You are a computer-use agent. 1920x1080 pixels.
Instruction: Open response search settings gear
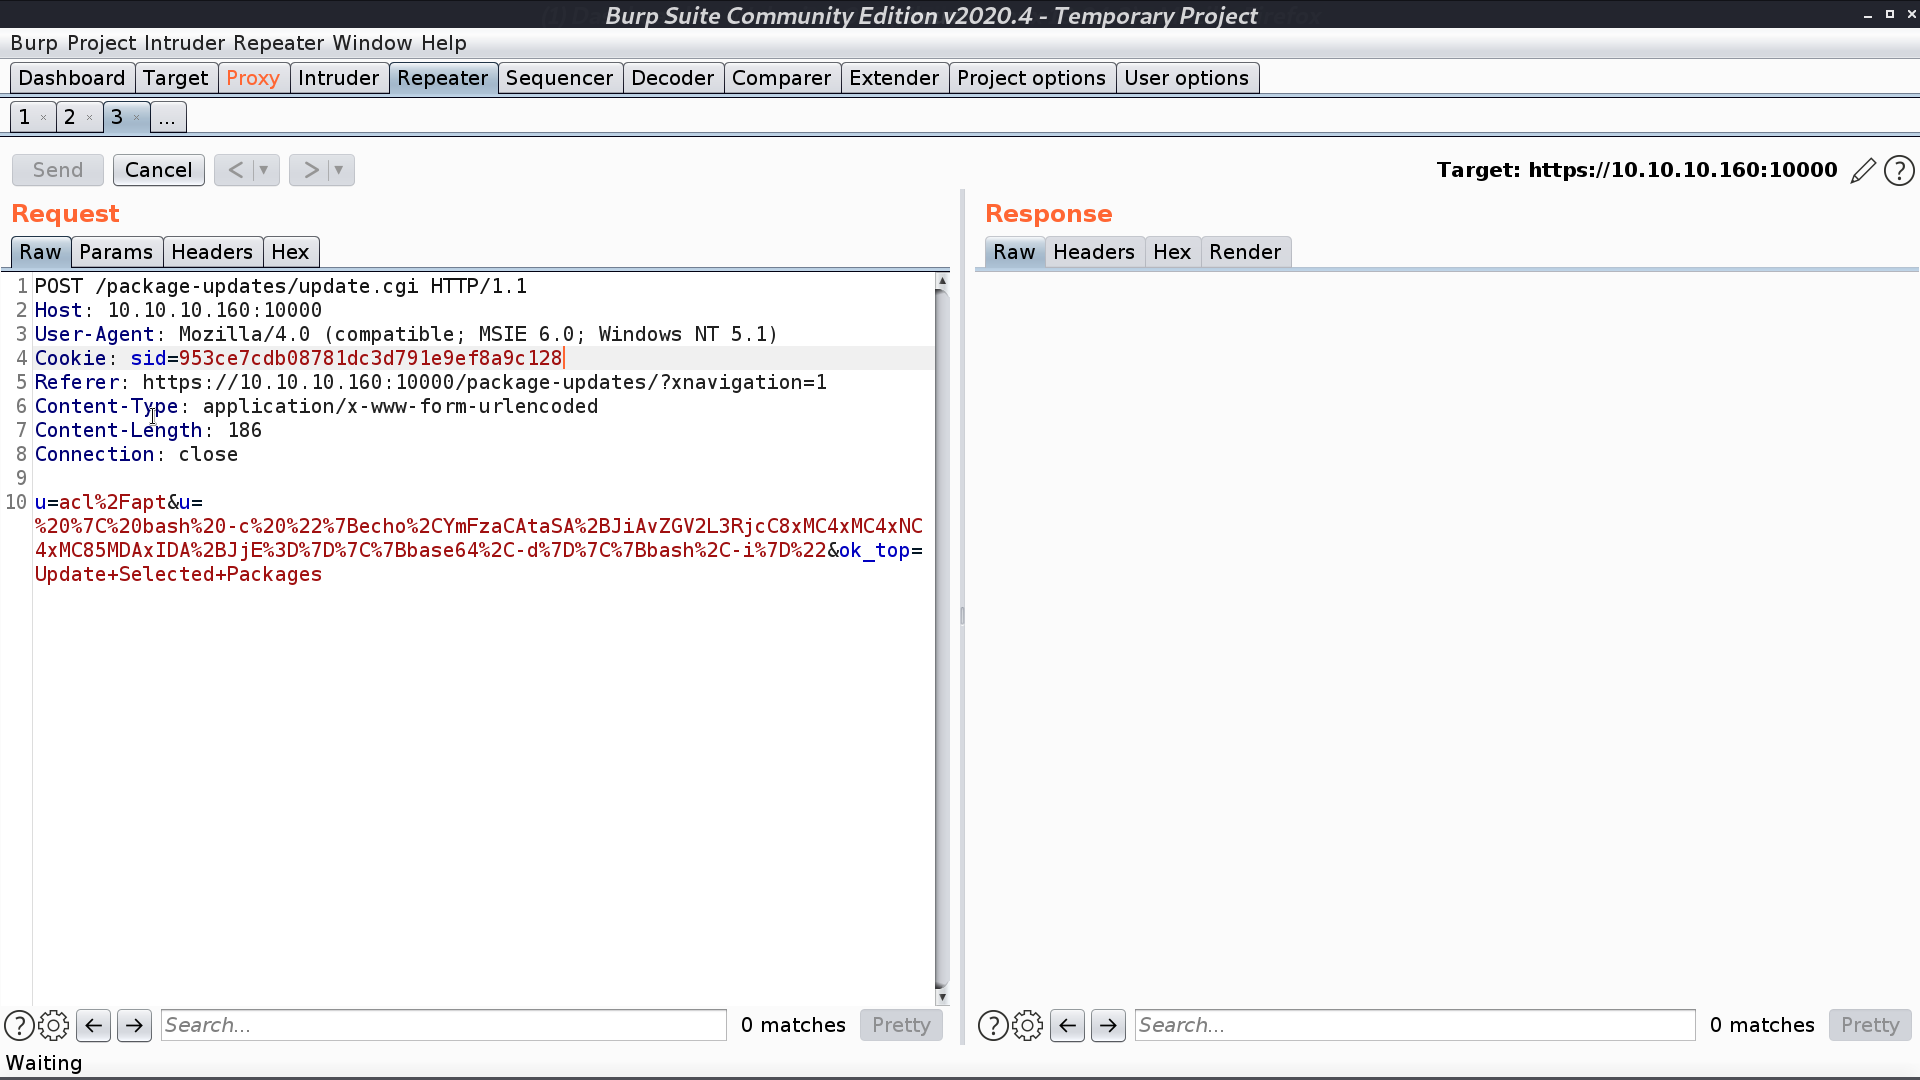coord(1028,1025)
